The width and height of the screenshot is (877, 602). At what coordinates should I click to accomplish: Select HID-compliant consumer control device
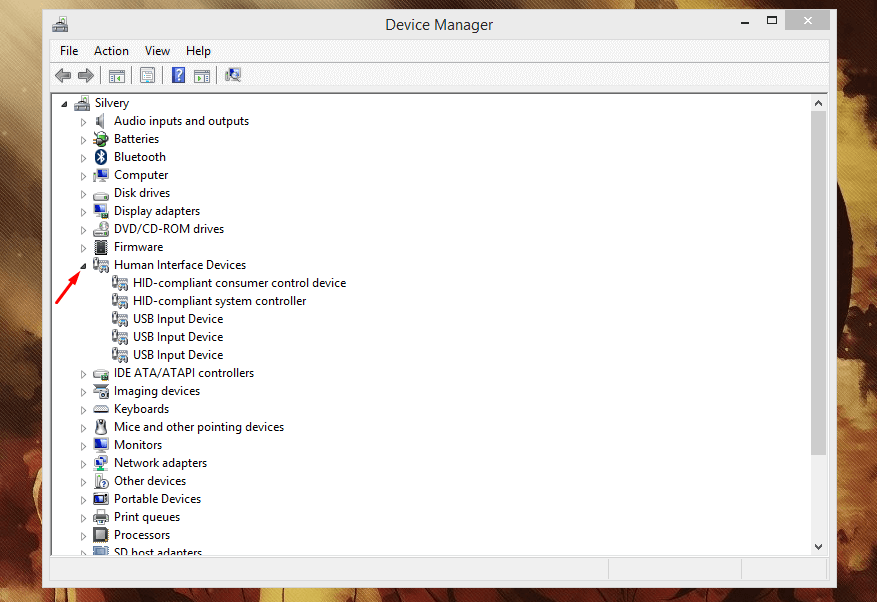pyautogui.click(x=239, y=283)
